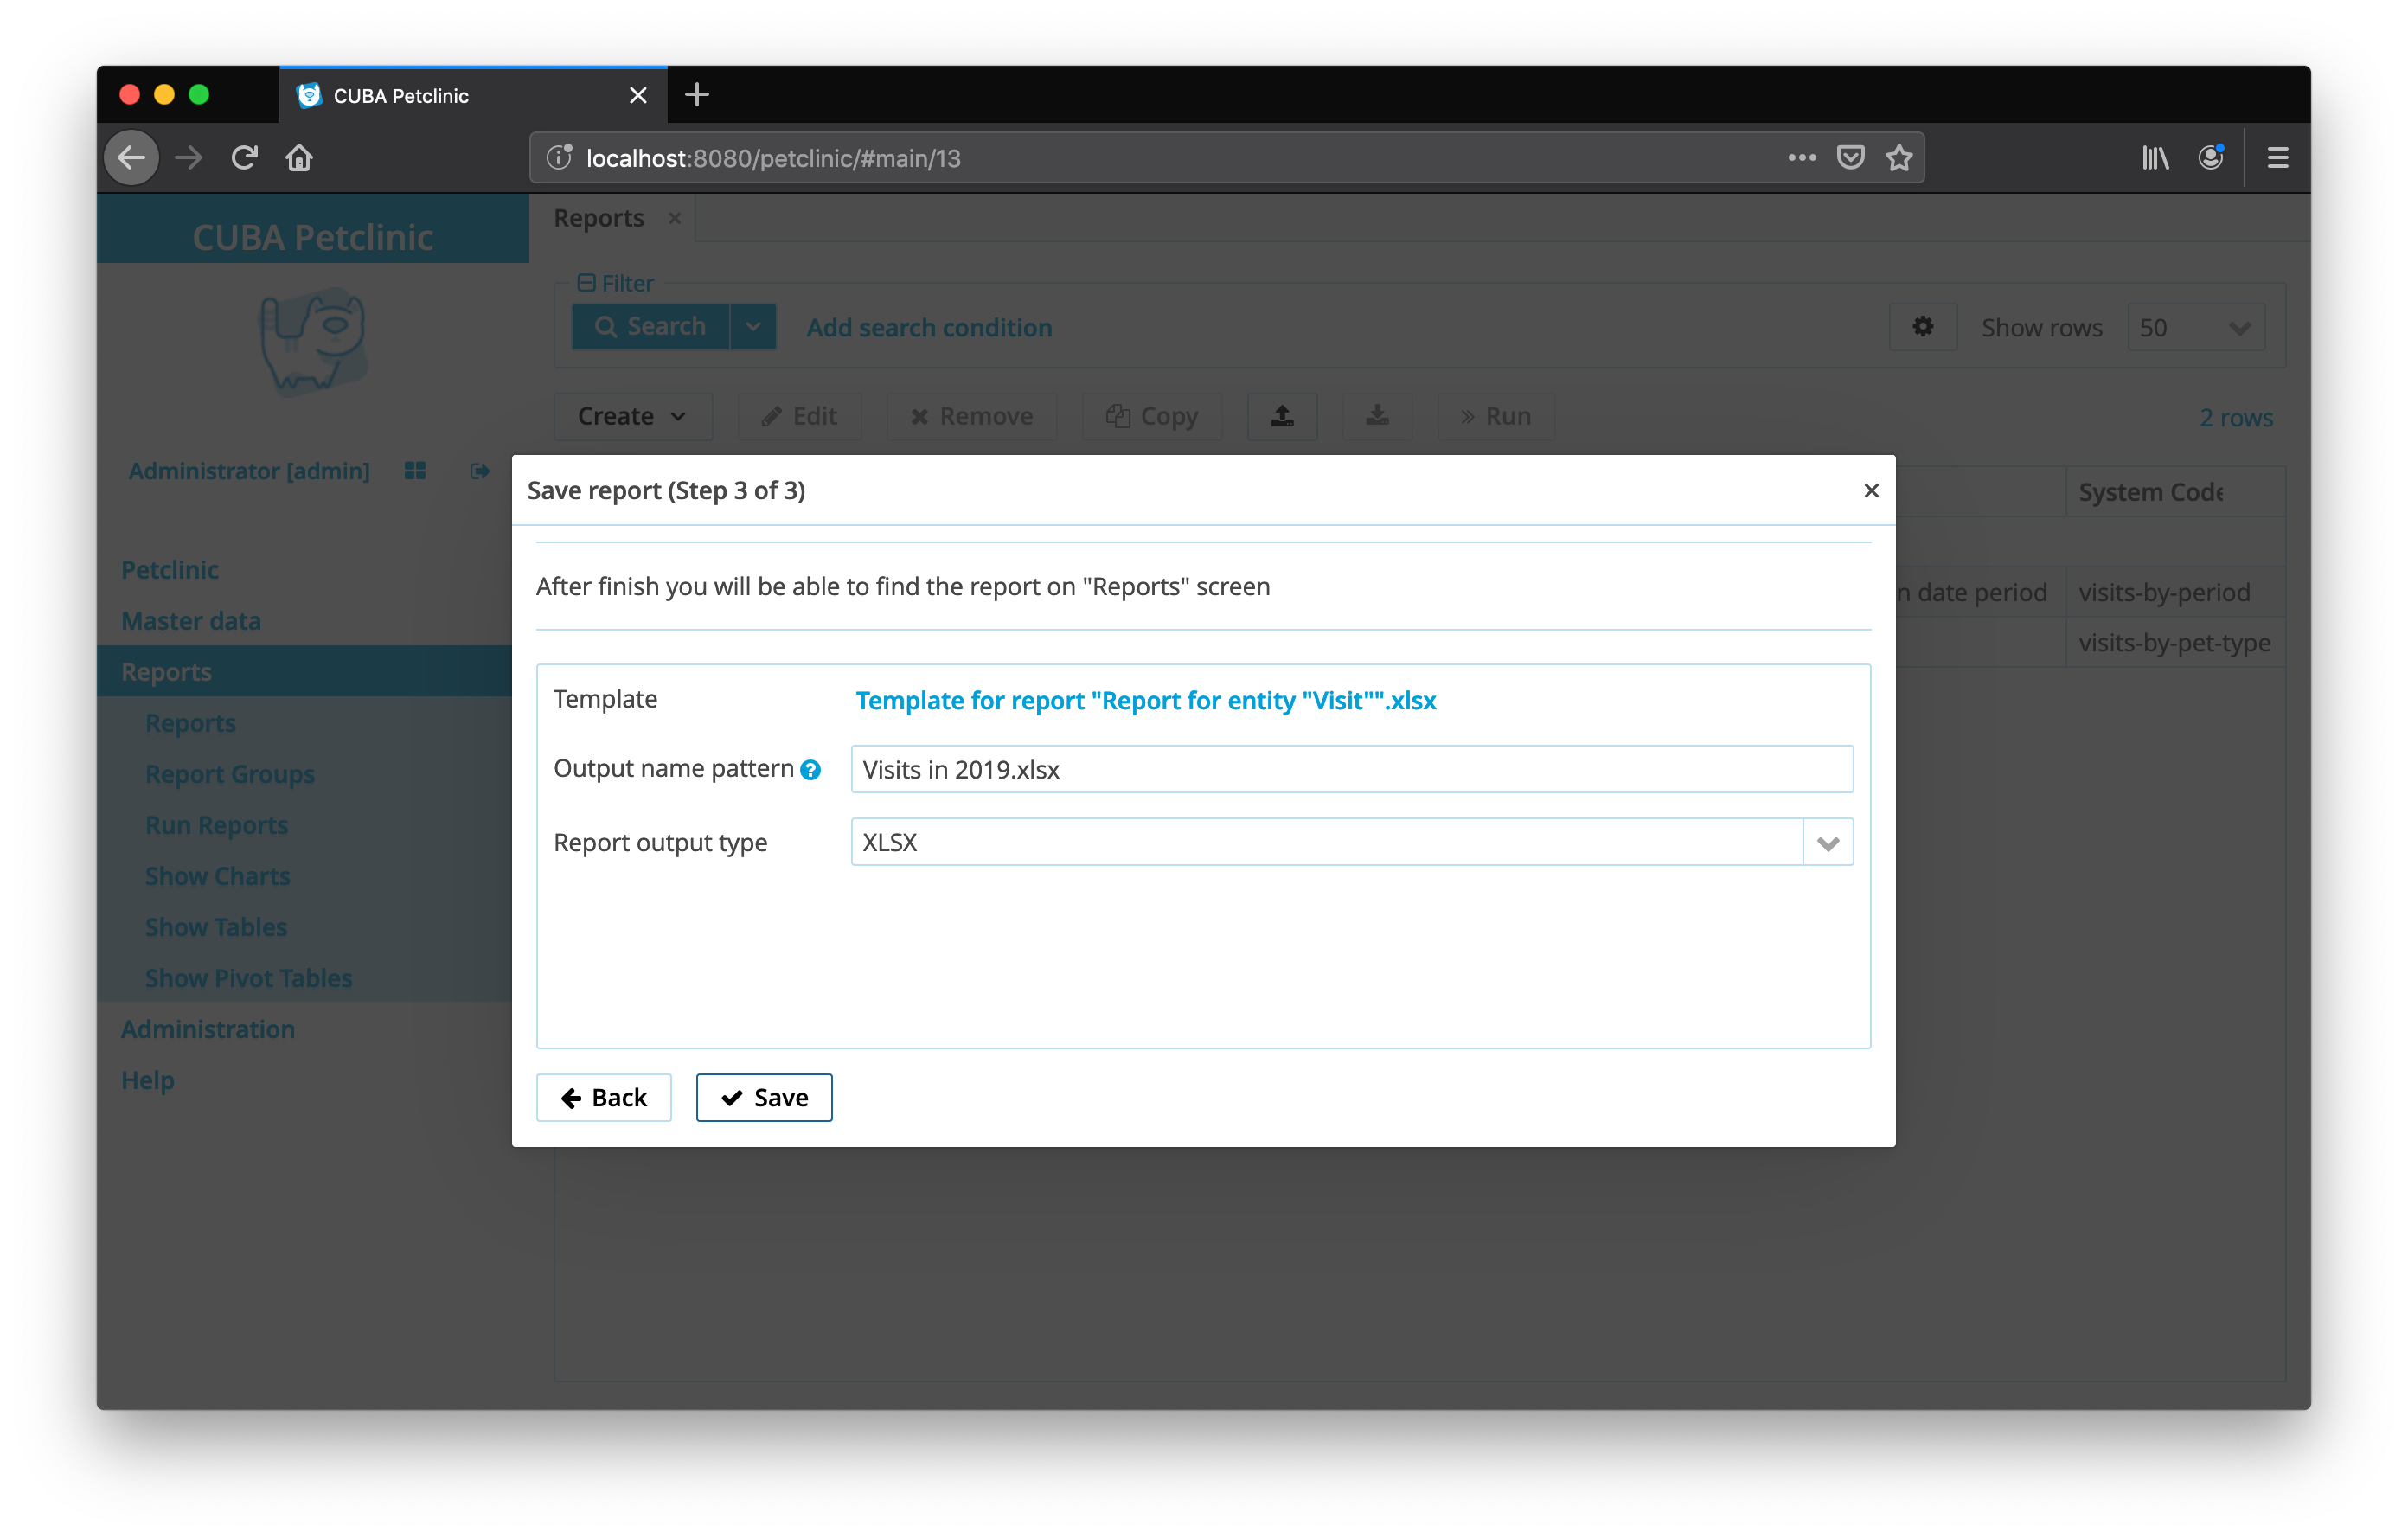Open the Firefox hamburger menu
Screen dimensions: 2408x1538
(2277, 158)
